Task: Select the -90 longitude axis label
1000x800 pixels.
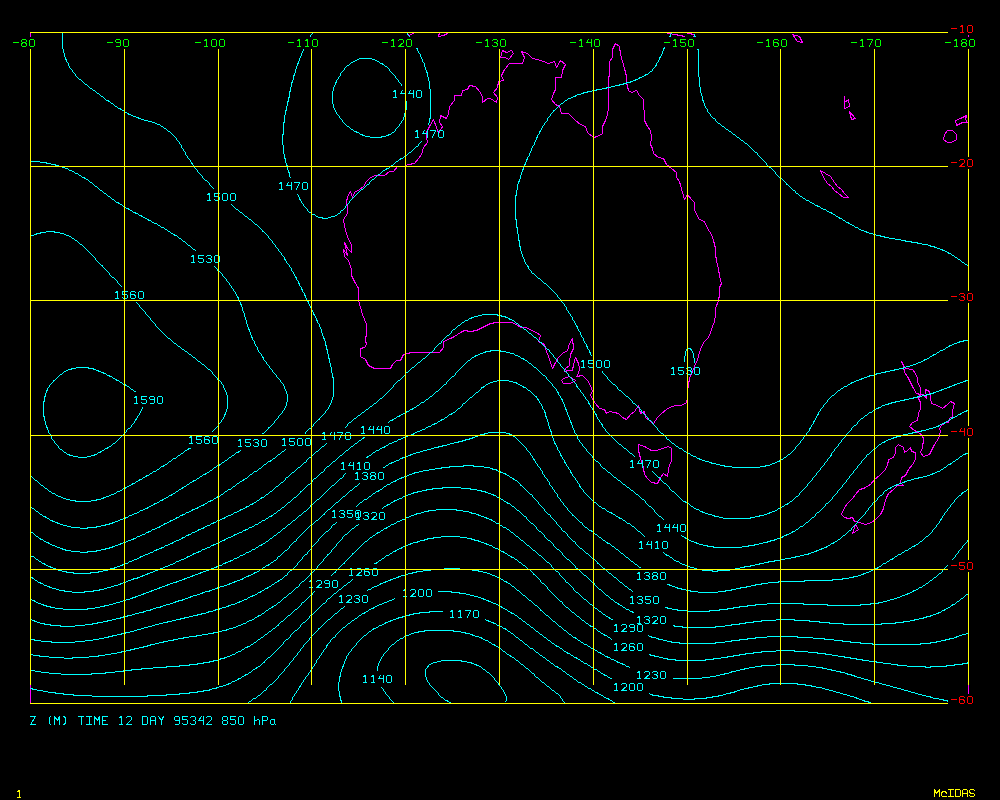Action: 118,43
